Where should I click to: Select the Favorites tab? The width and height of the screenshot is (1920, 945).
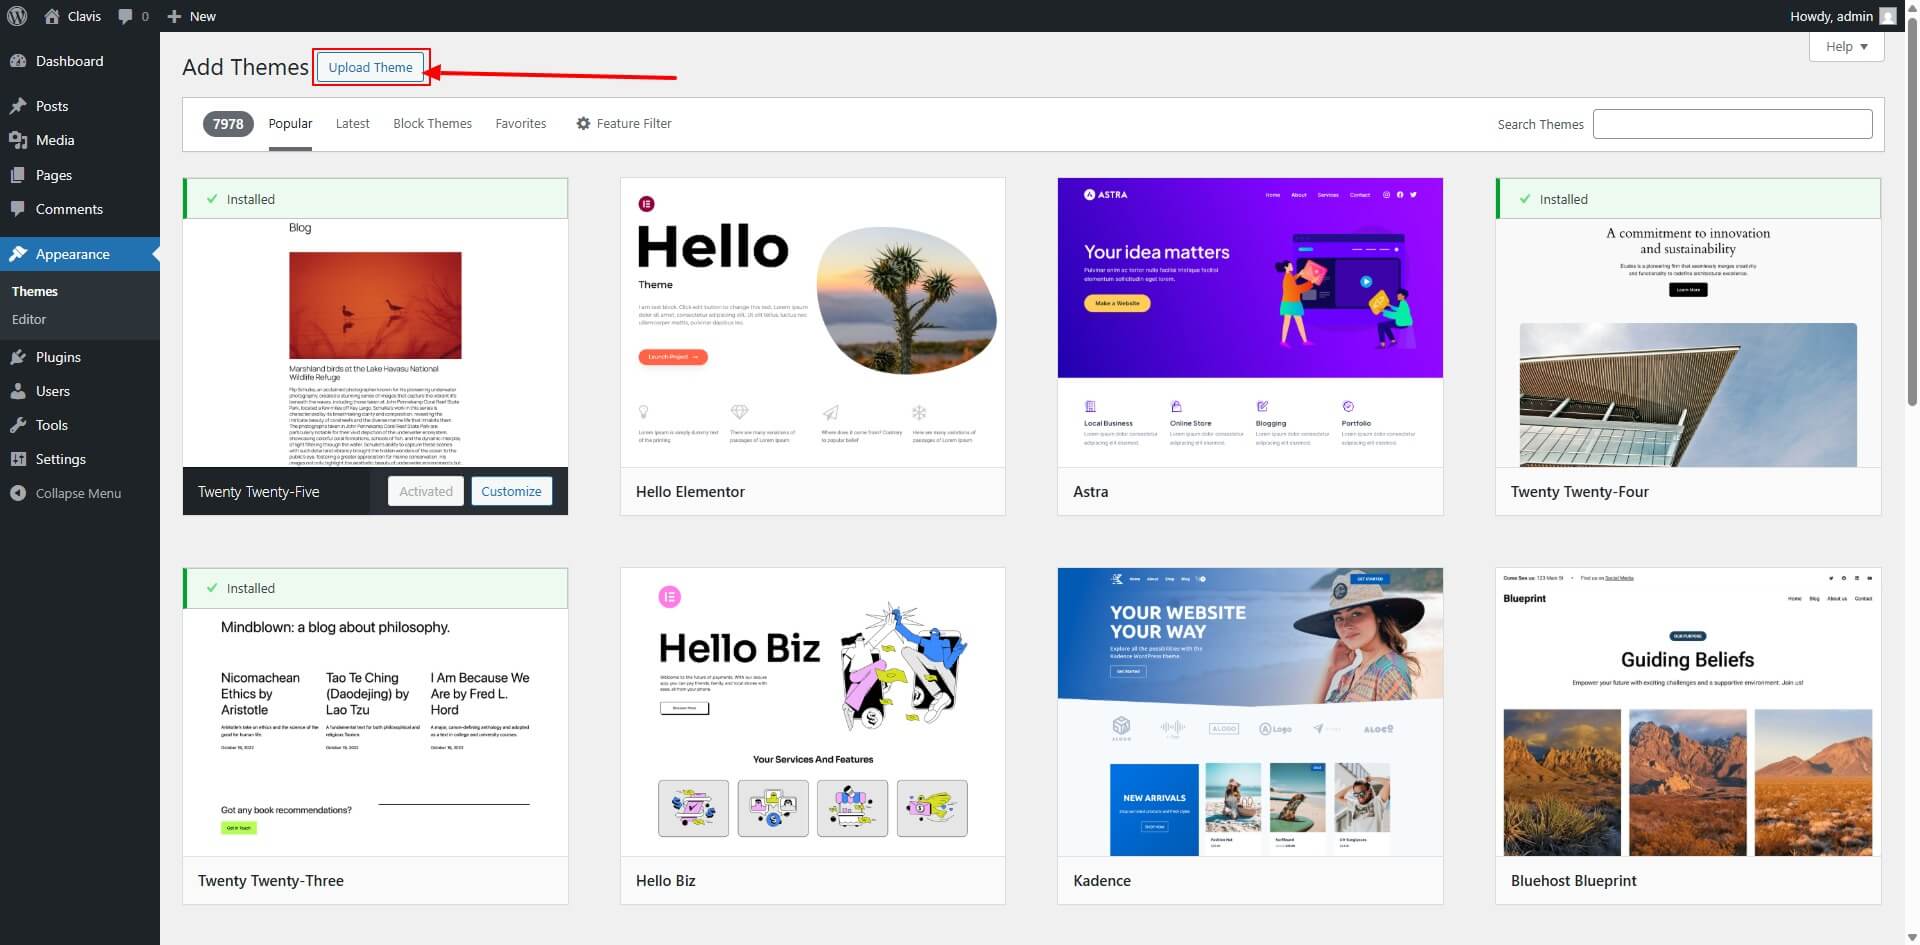(x=520, y=123)
